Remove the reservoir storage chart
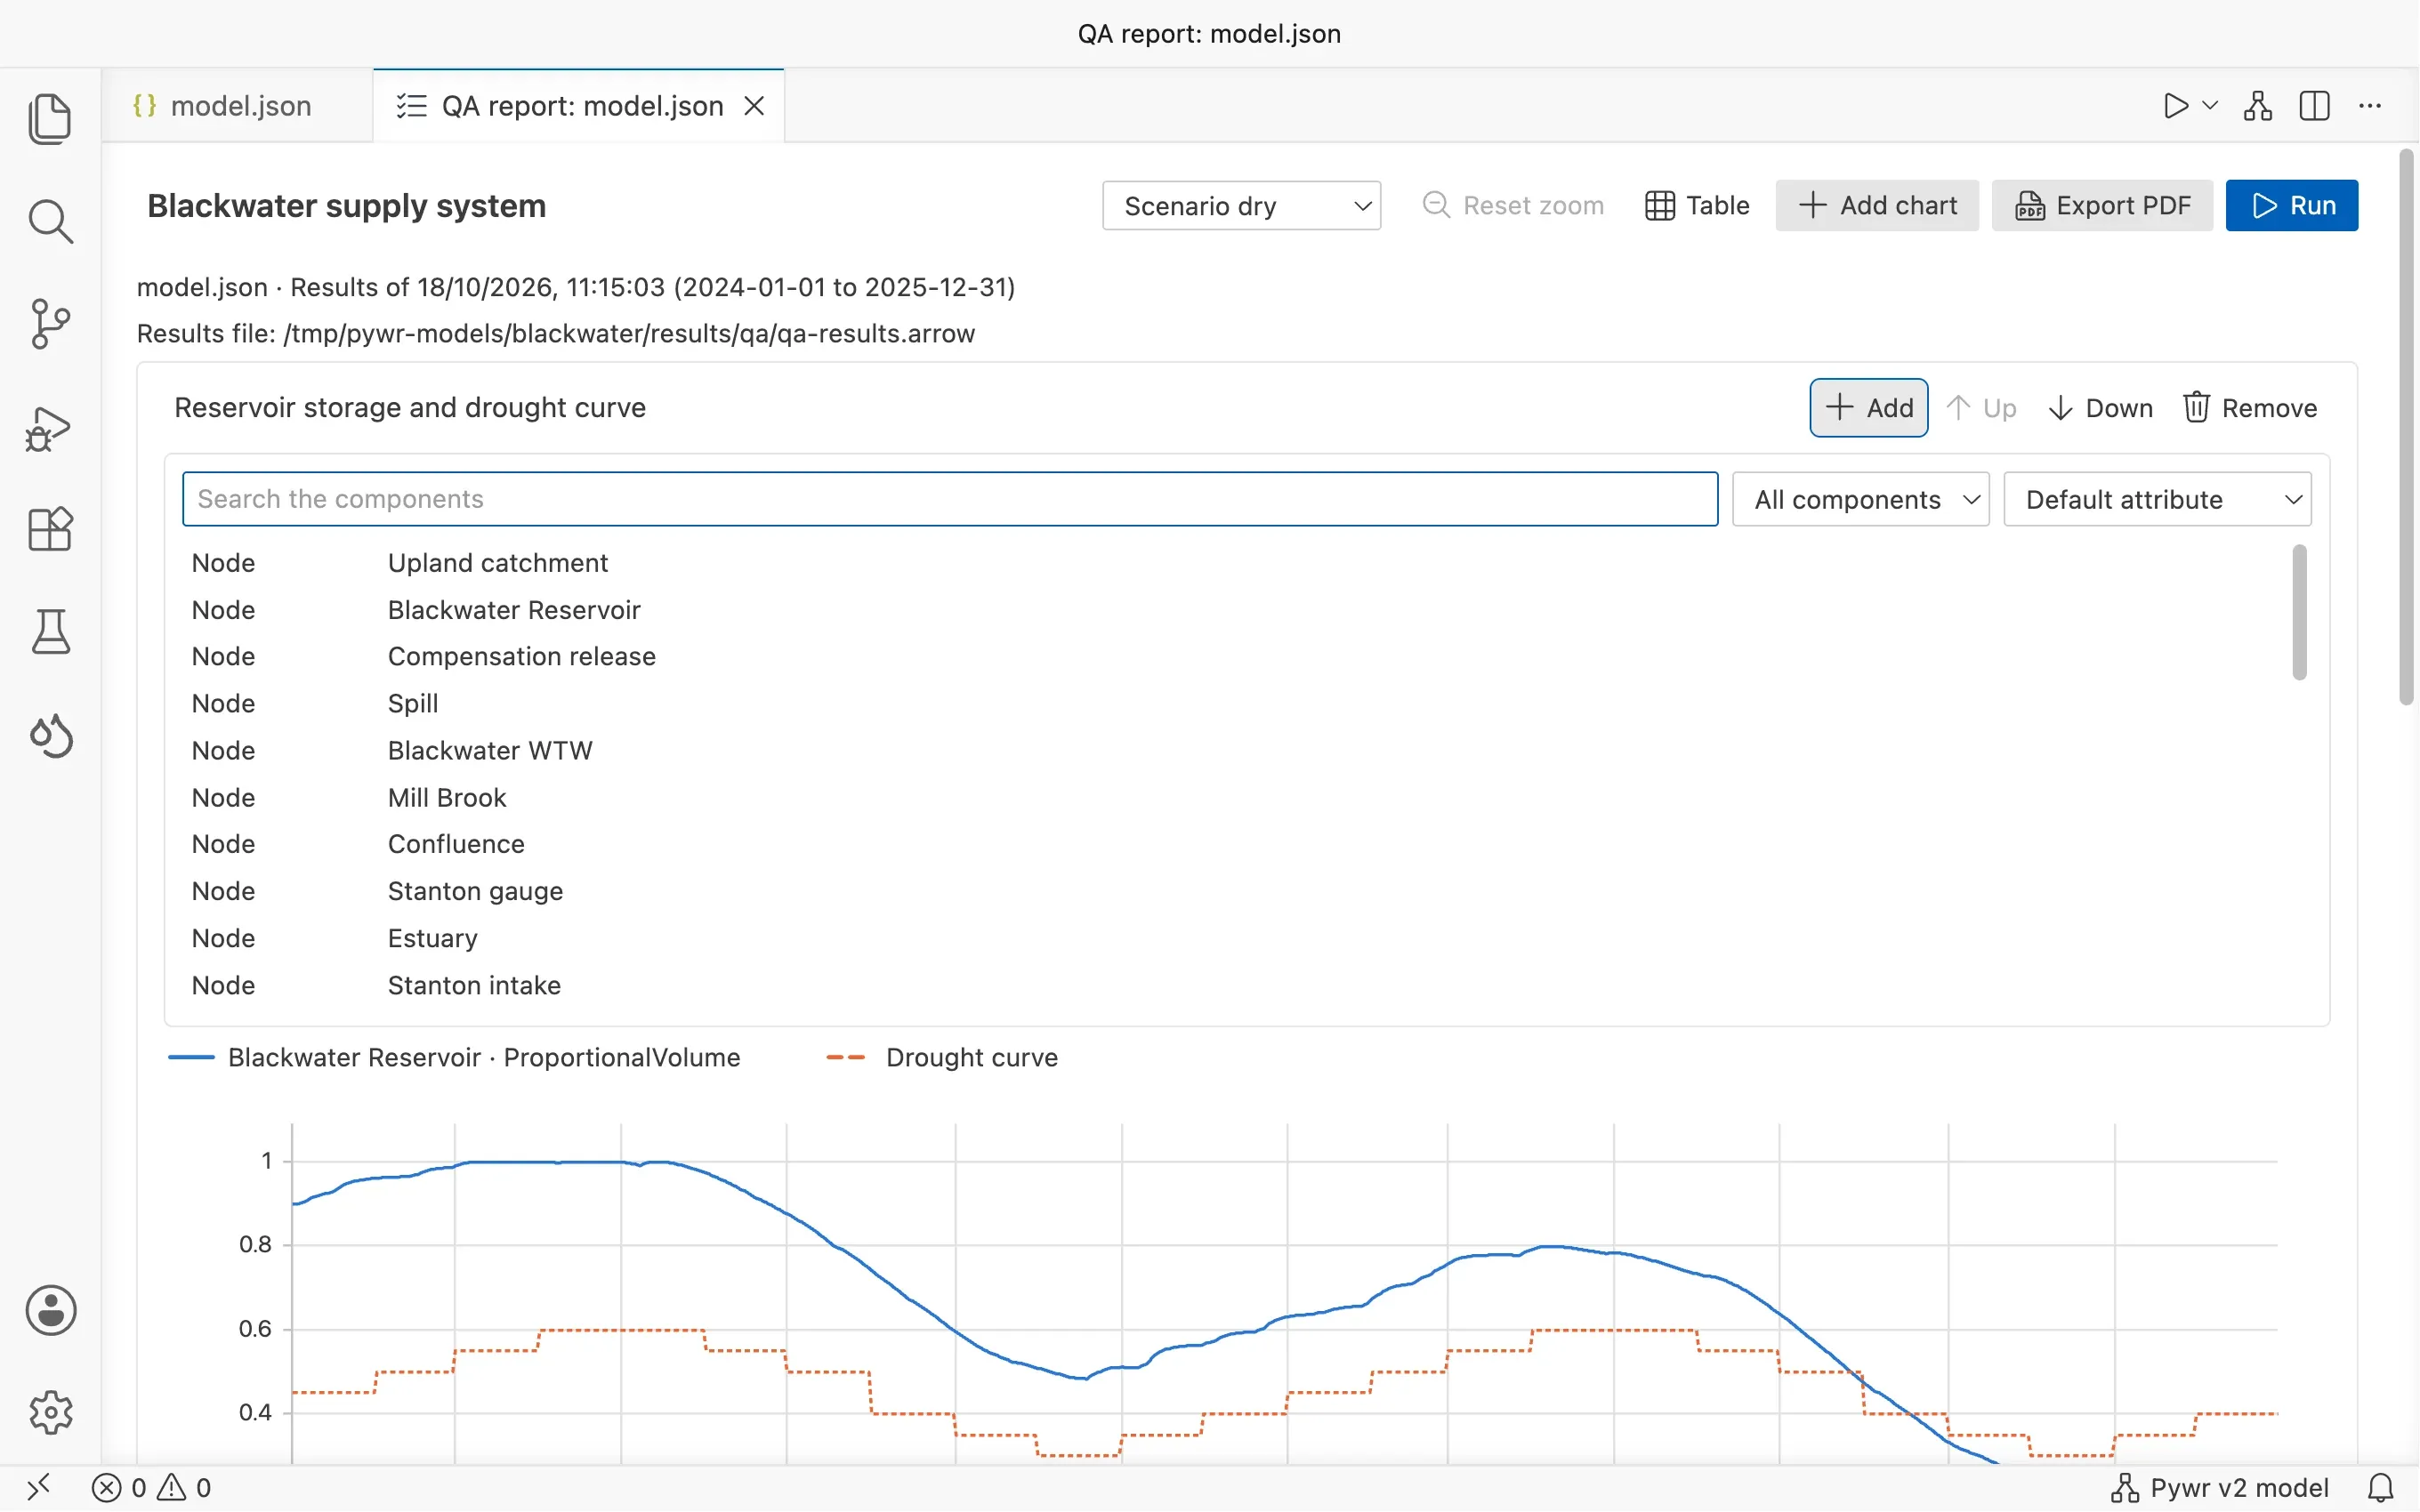2420x1512 pixels. click(2250, 408)
